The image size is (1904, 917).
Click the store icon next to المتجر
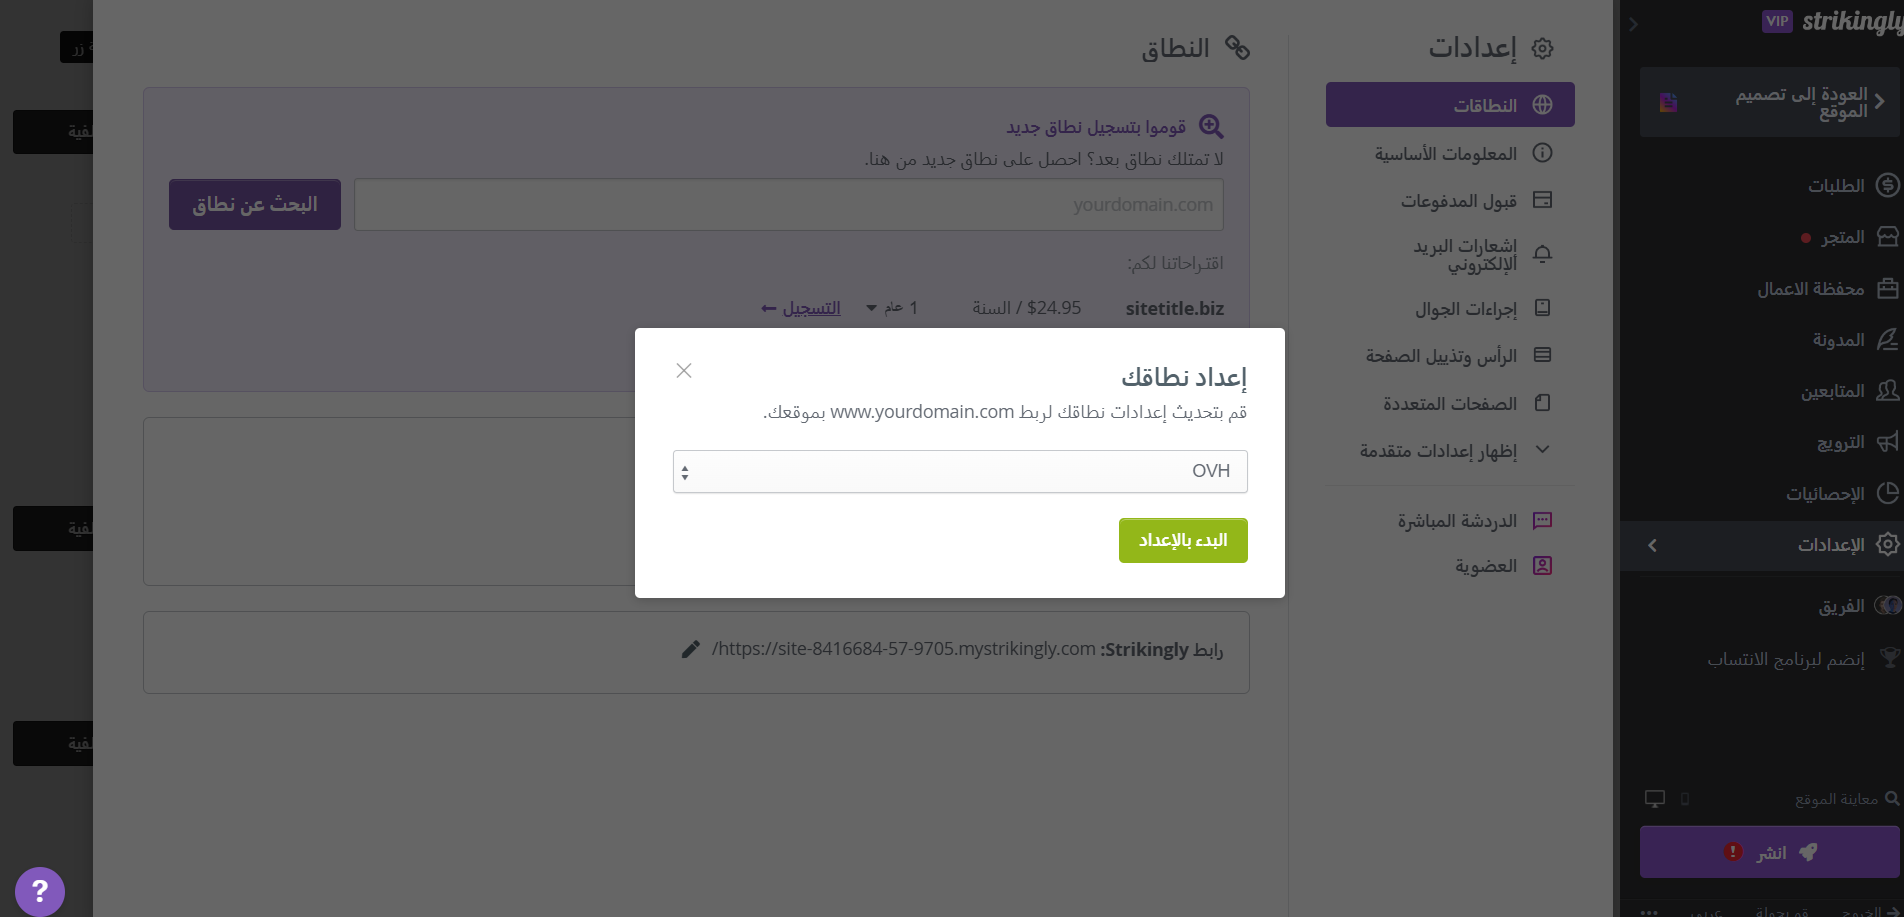coord(1887,237)
